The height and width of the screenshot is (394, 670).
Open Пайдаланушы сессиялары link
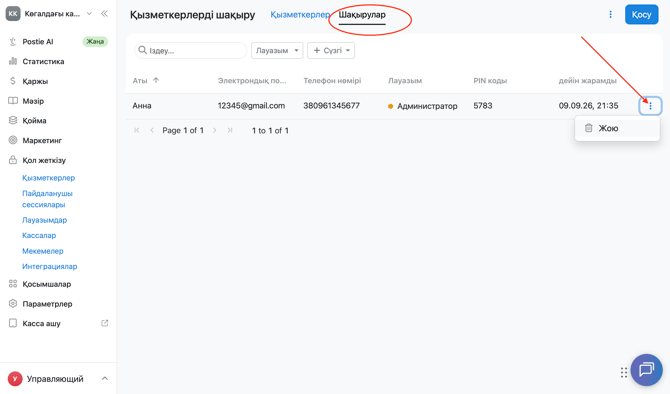point(47,199)
